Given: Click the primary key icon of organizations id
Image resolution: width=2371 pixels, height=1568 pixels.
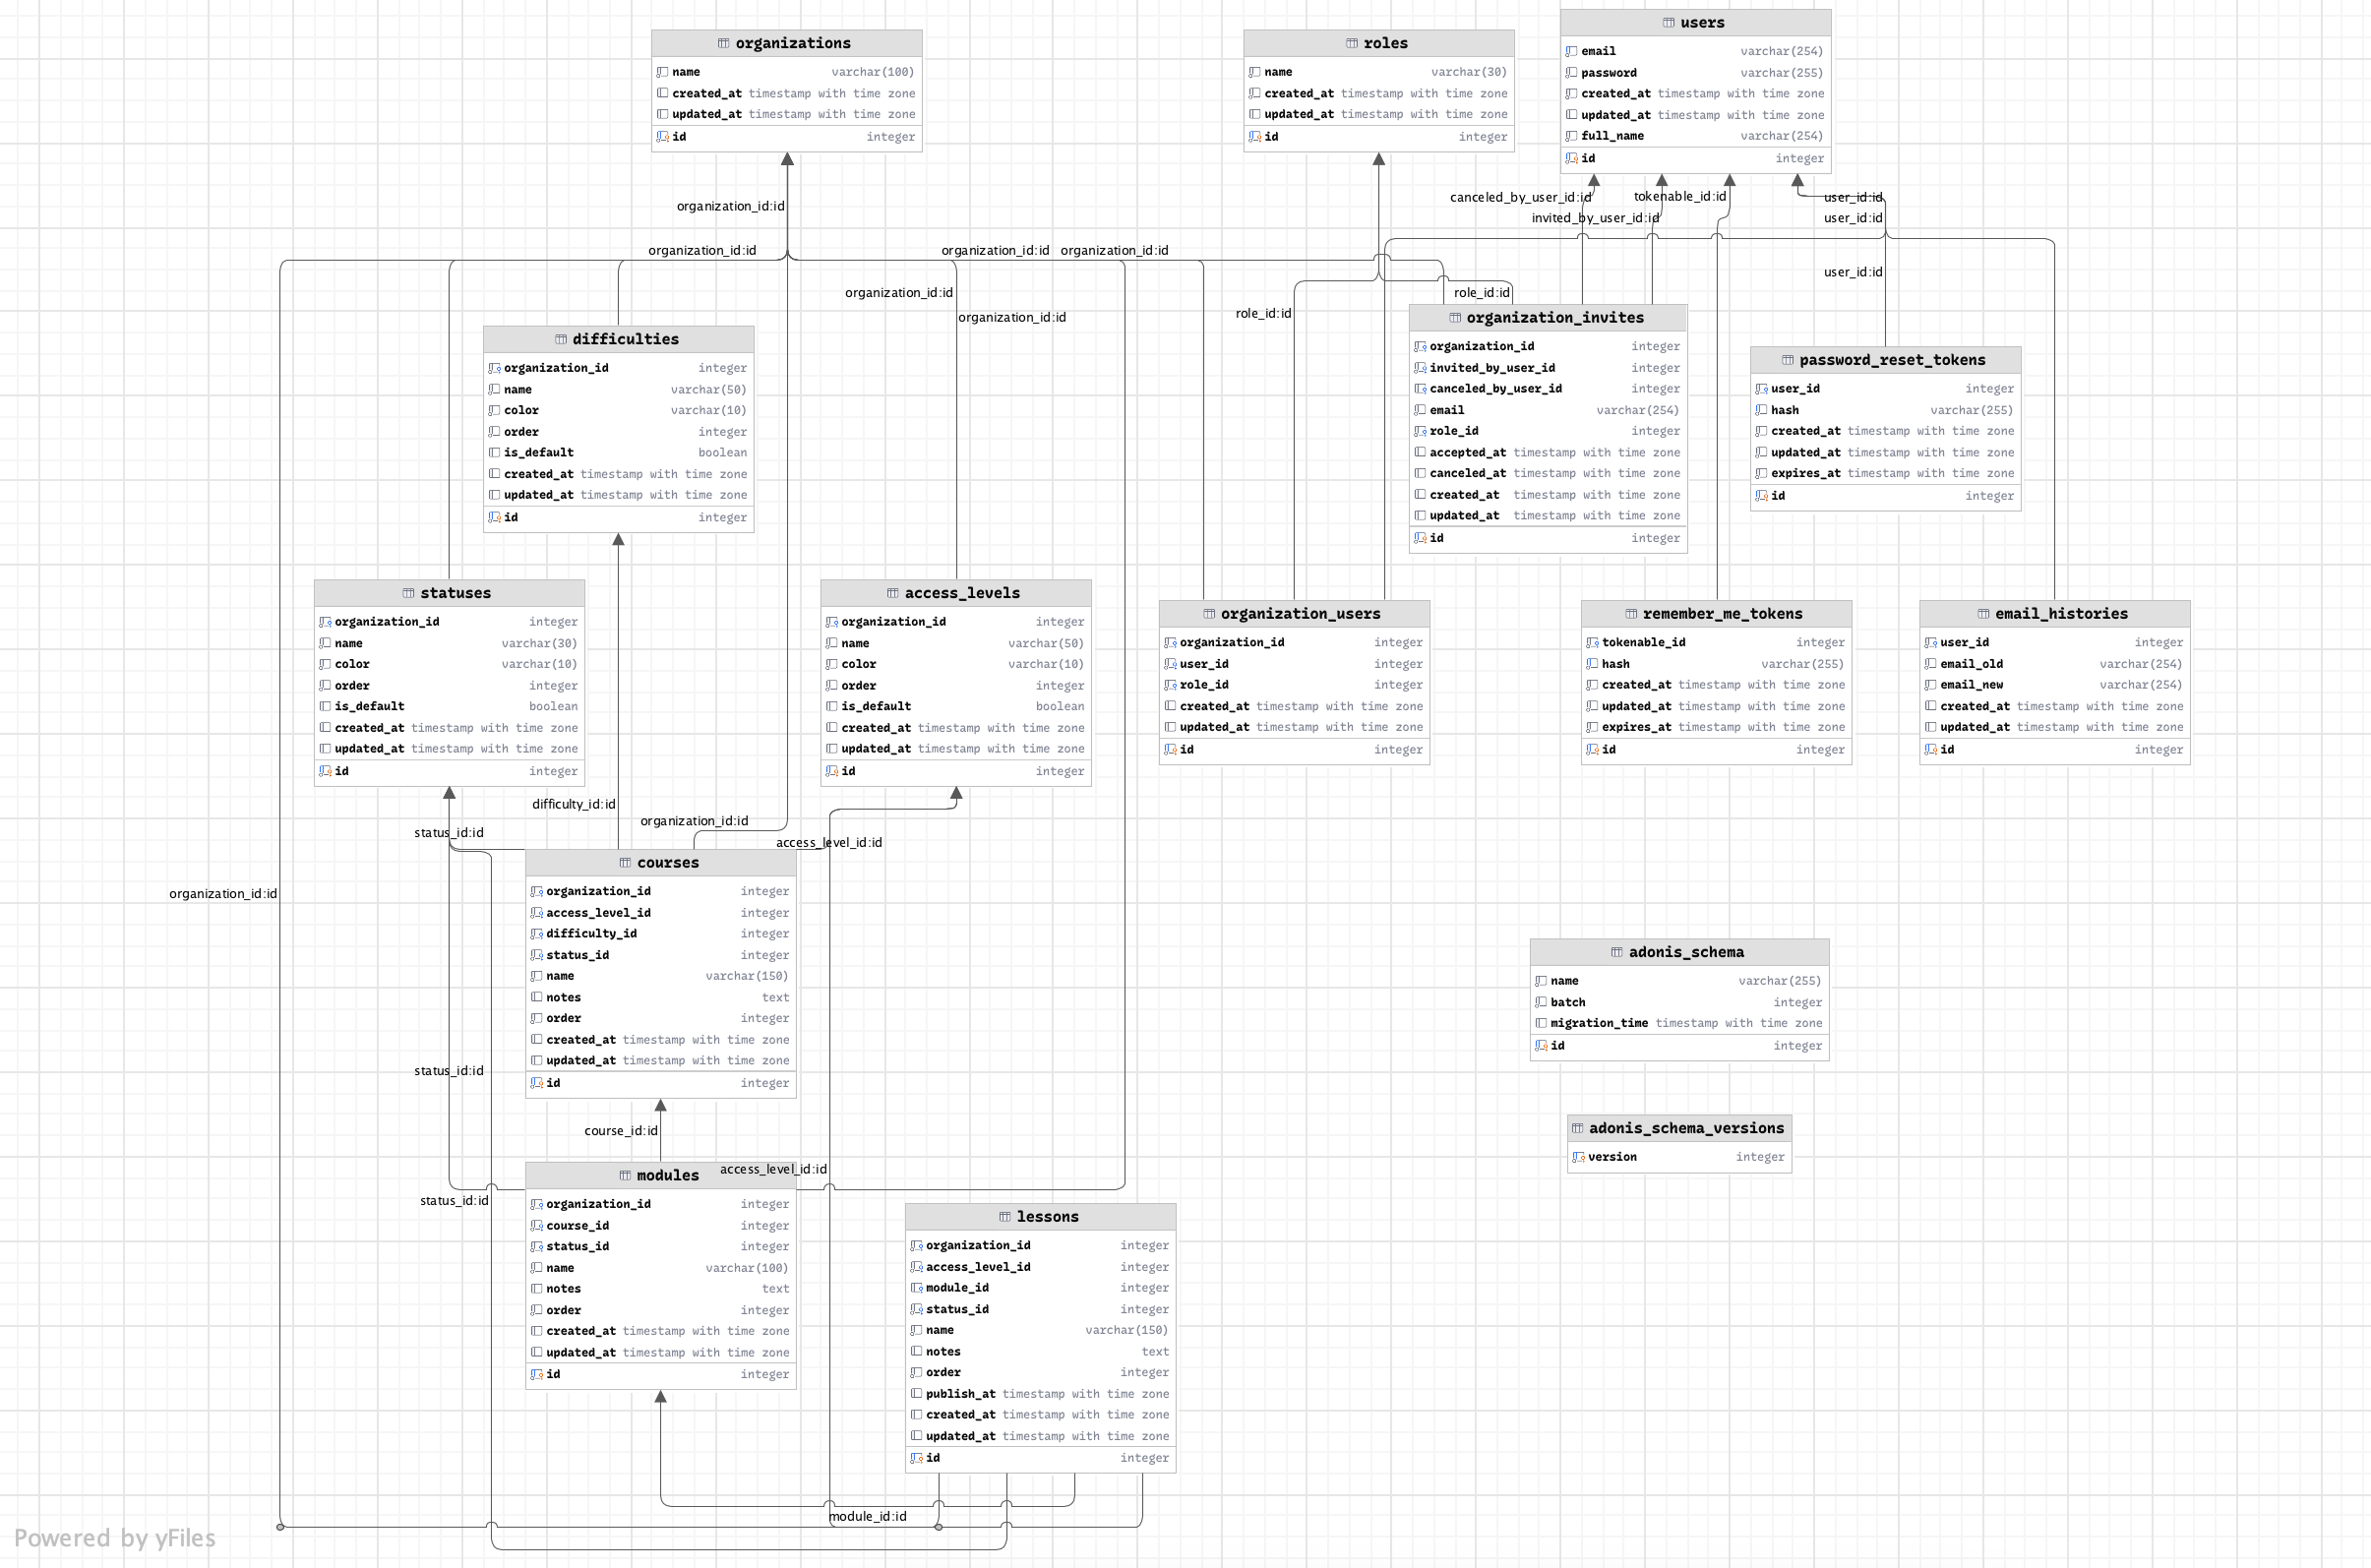Looking at the screenshot, I should pyautogui.click(x=662, y=137).
